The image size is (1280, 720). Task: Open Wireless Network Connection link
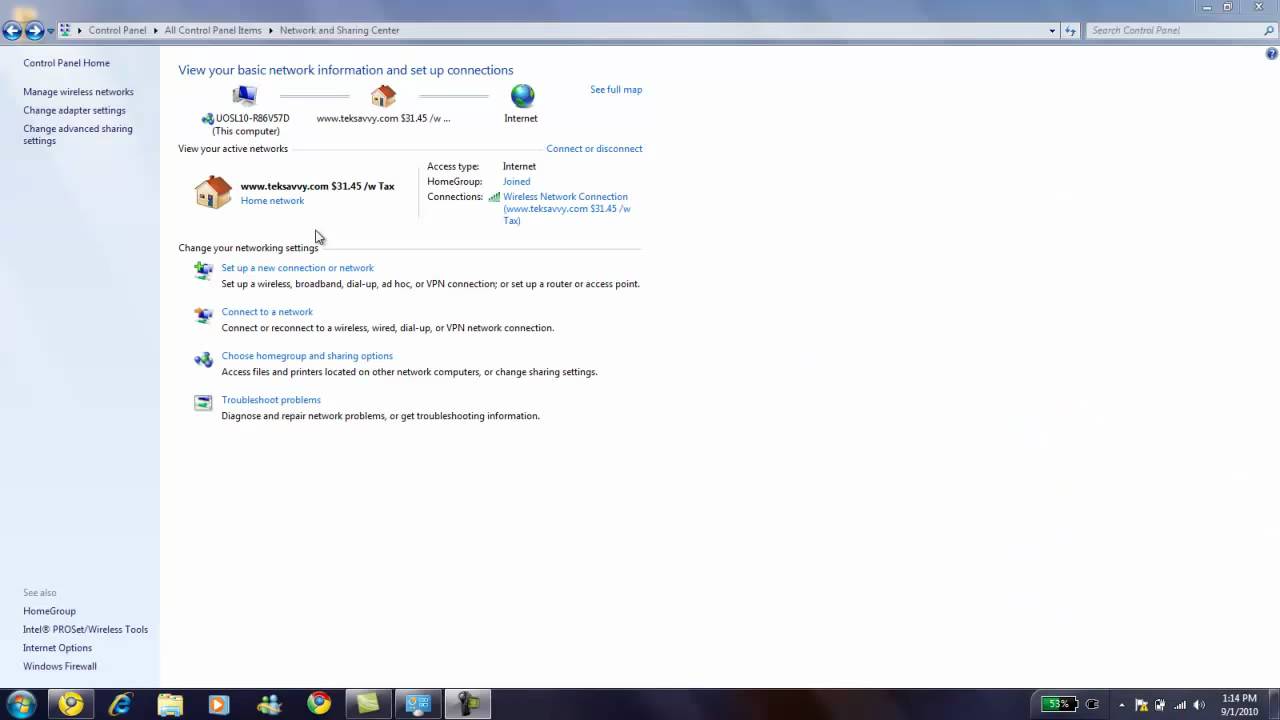pos(566,209)
